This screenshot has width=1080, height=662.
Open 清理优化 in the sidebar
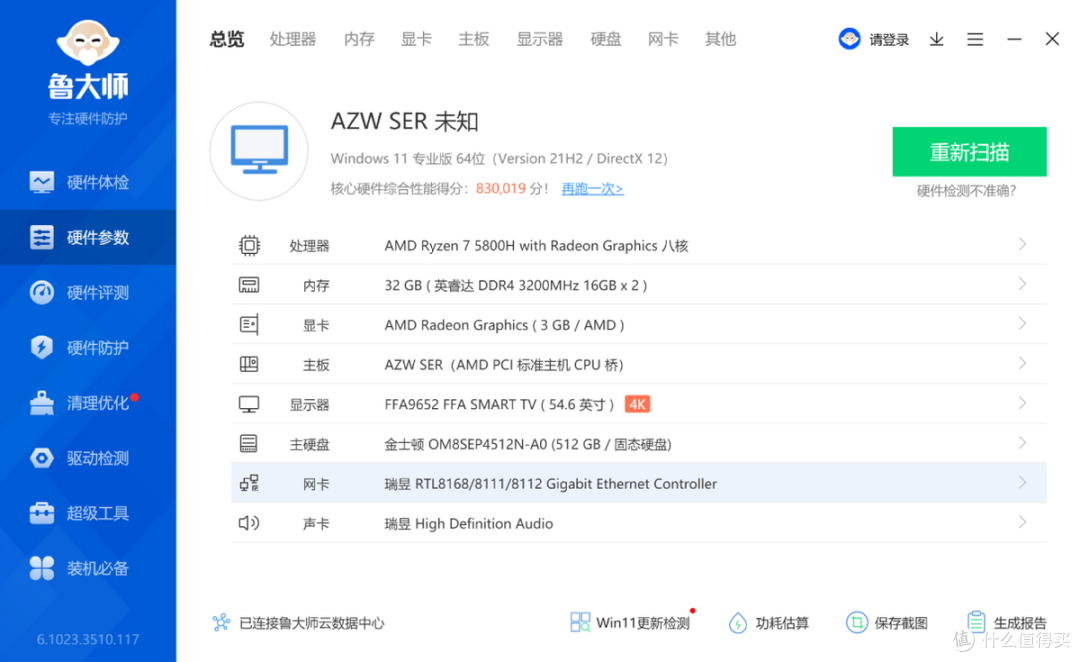[88, 403]
